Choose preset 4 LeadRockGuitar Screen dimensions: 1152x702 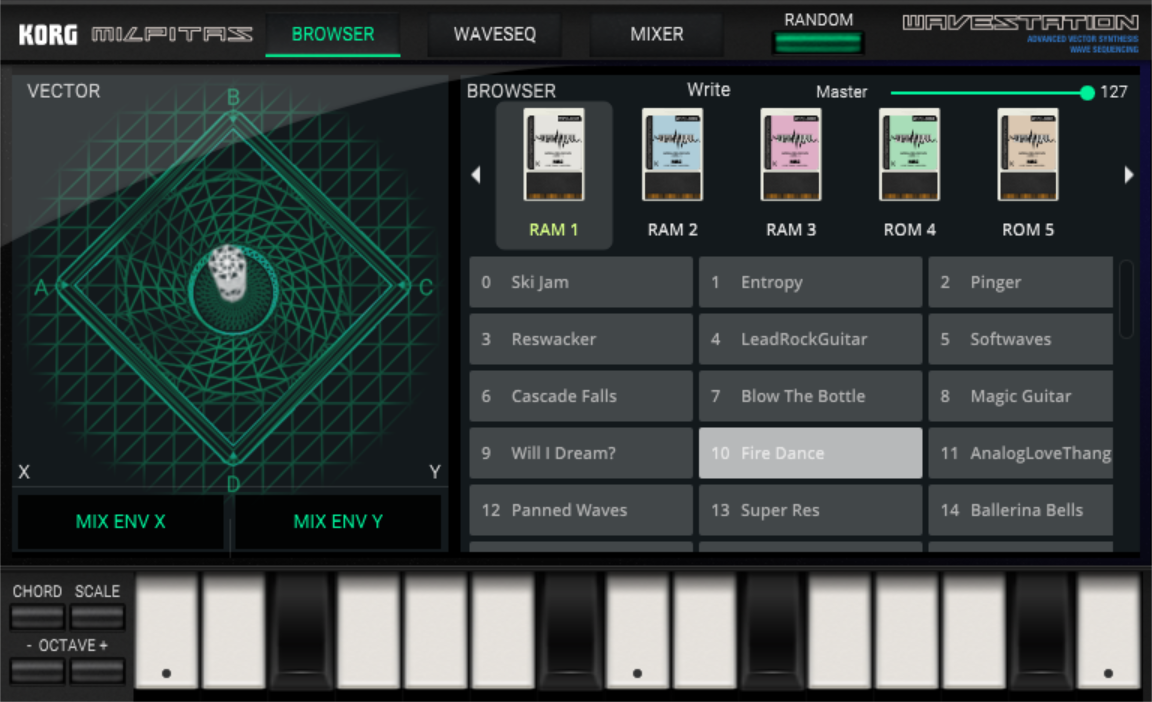[x=810, y=339]
